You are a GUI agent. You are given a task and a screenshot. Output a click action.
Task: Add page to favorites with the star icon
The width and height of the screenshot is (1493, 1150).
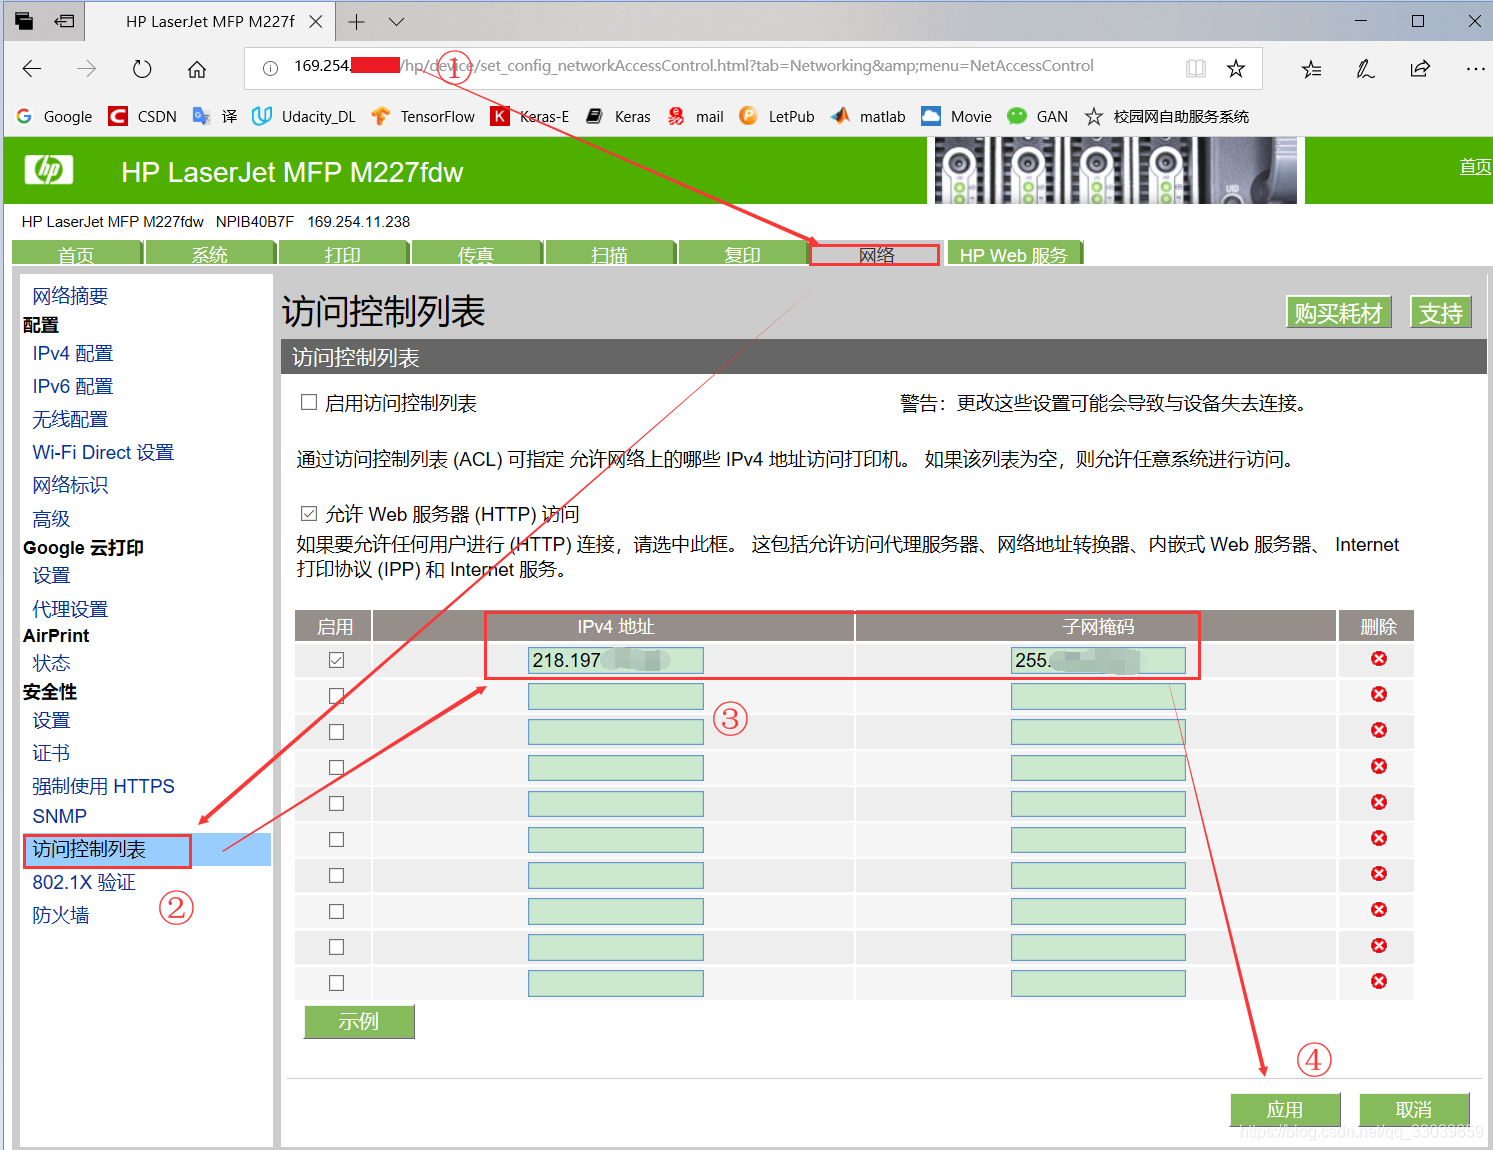[x=1236, y=68]
